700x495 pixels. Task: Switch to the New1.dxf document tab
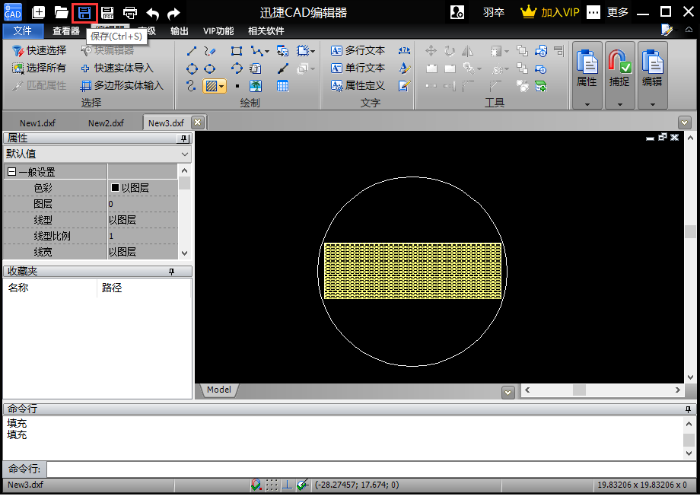click(x=37, y=123)
